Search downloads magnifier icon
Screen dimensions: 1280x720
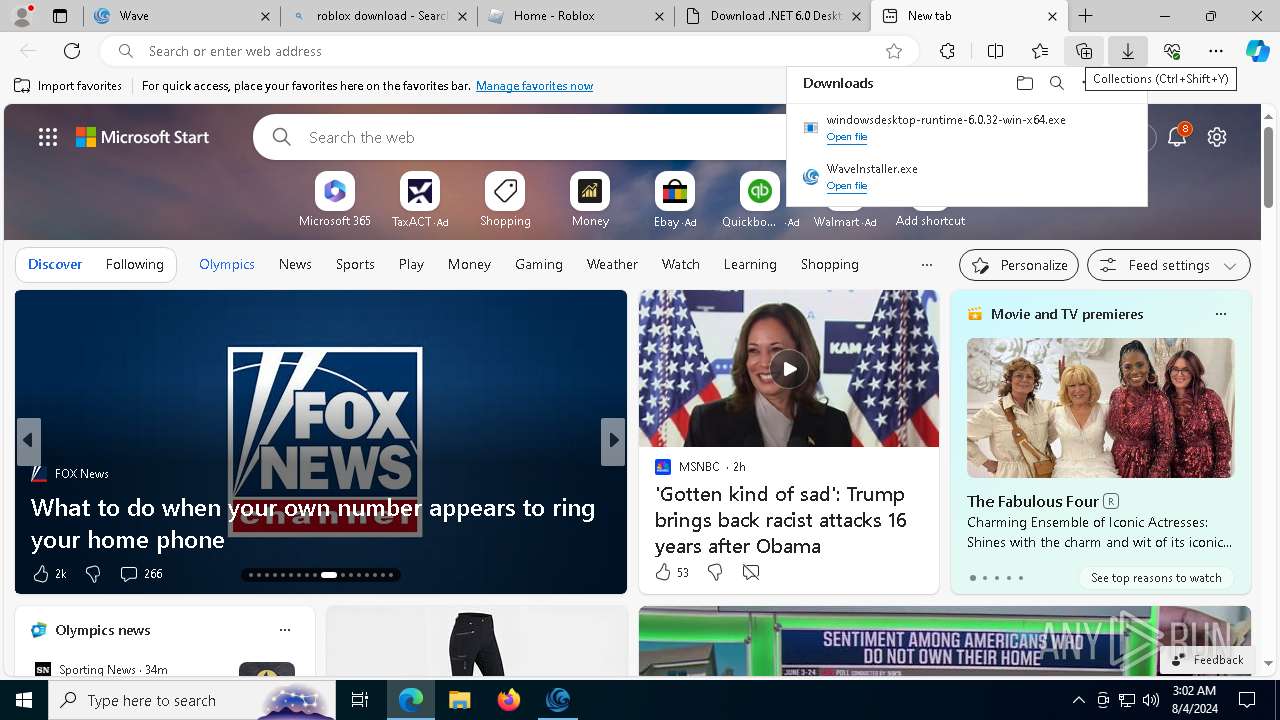pos(1057,83)
